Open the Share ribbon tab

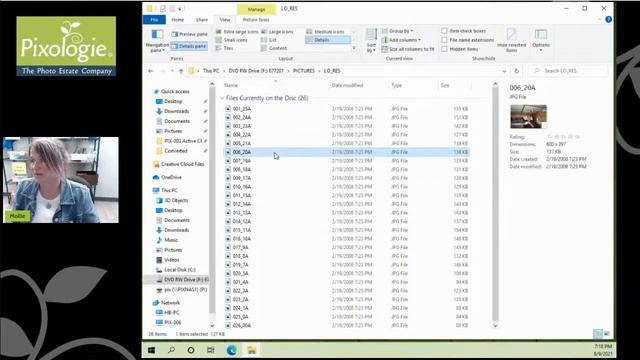pyautogui.click(x=202, y=20)
